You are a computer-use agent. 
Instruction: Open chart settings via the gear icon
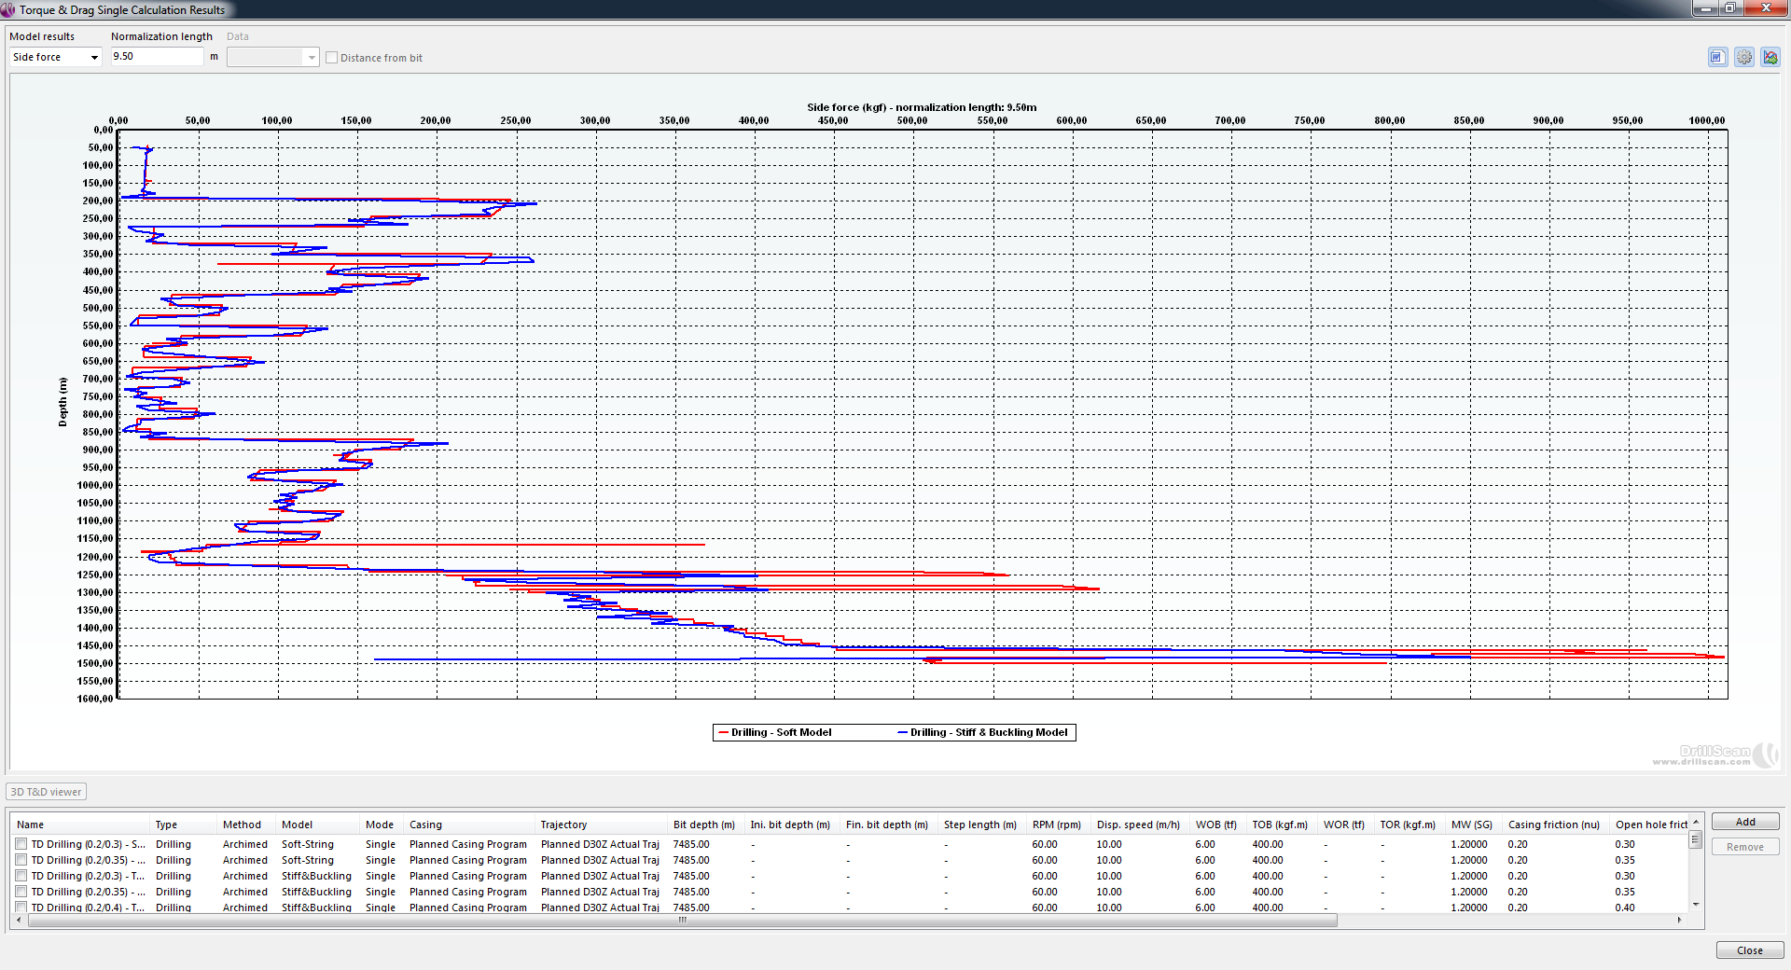pyautogui.click(x=1744, y=57)
